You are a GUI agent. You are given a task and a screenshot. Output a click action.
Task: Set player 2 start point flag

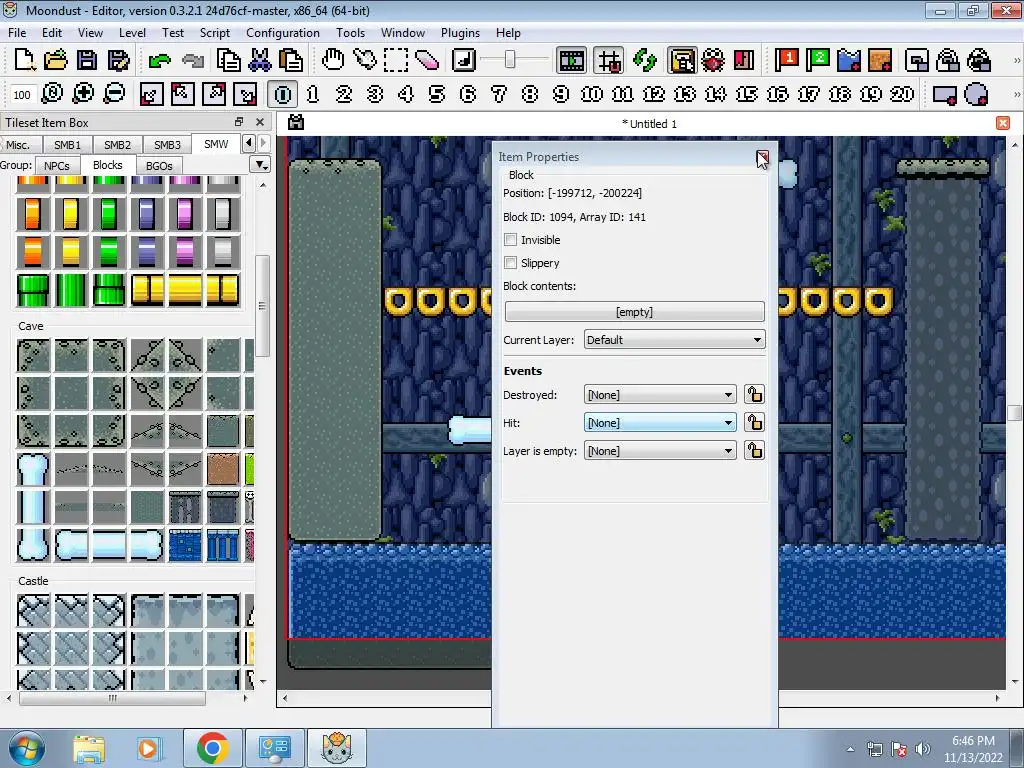pyautogui.click(x=818, y=60)
